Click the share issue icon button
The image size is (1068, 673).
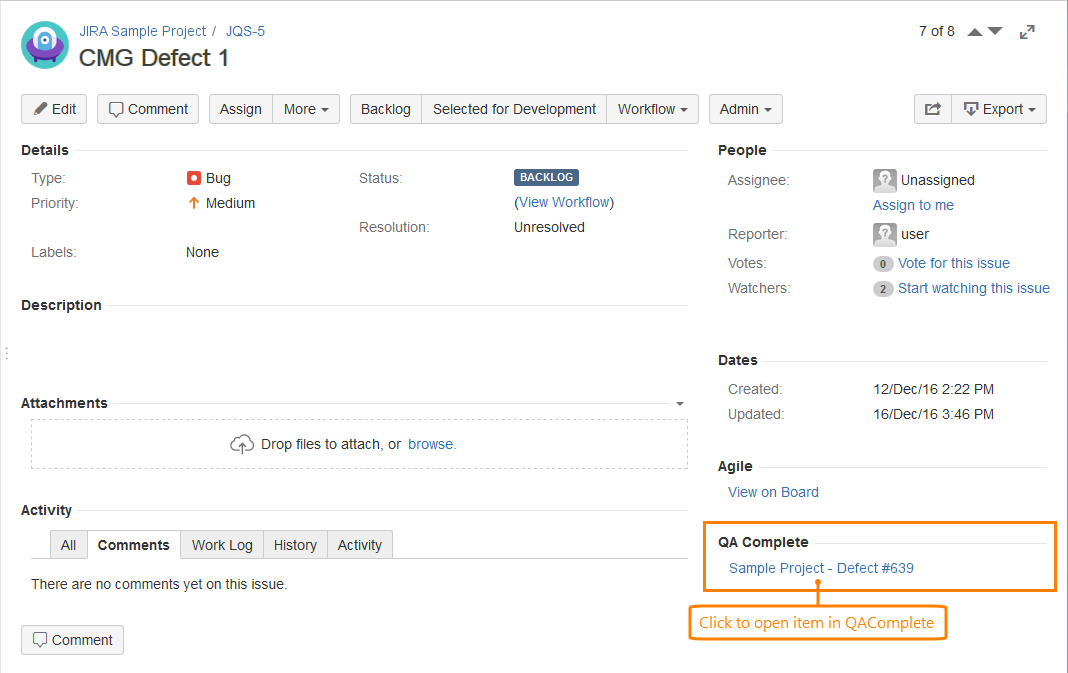[932, 109]
